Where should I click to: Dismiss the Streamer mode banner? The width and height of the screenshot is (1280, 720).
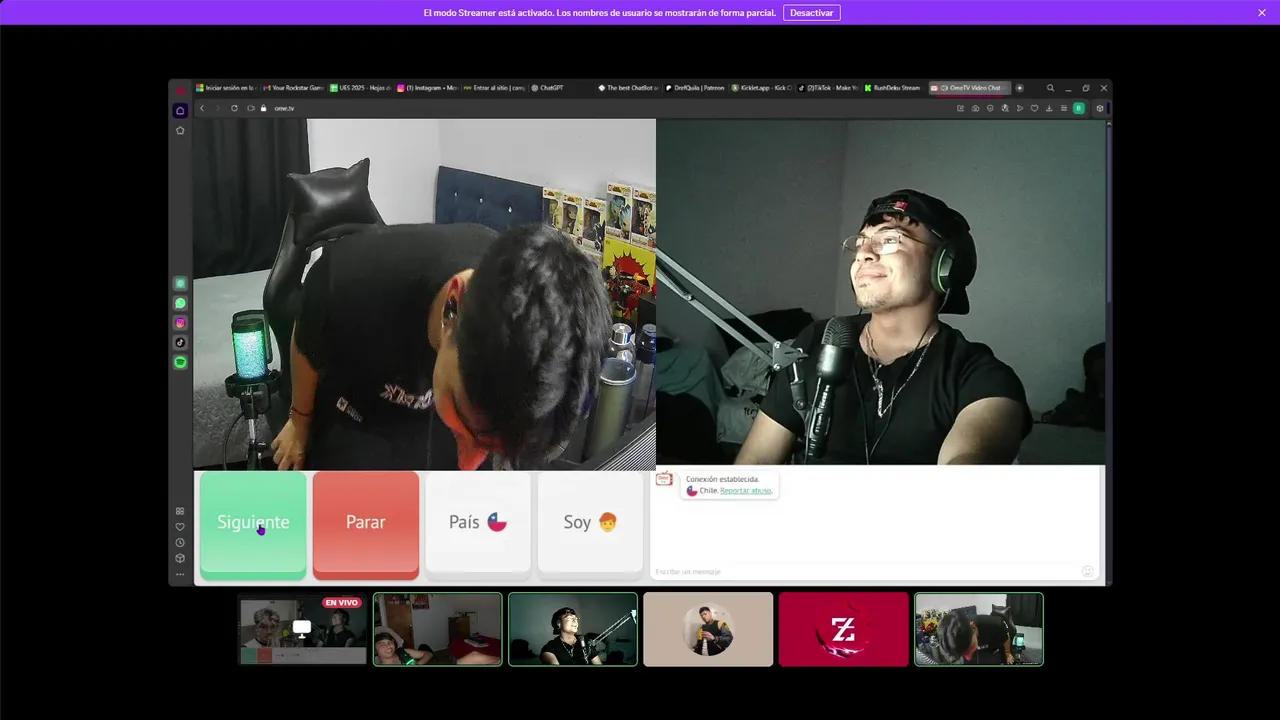[x=1262, y=12]
